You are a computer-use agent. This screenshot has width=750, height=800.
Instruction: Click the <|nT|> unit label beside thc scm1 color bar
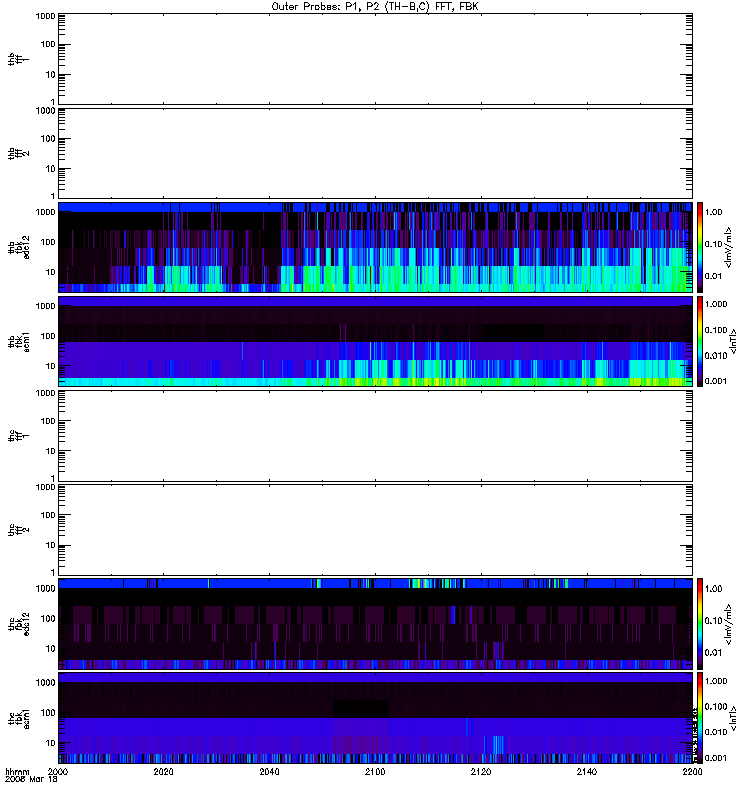pyautogui.click(x=733, y=718)
